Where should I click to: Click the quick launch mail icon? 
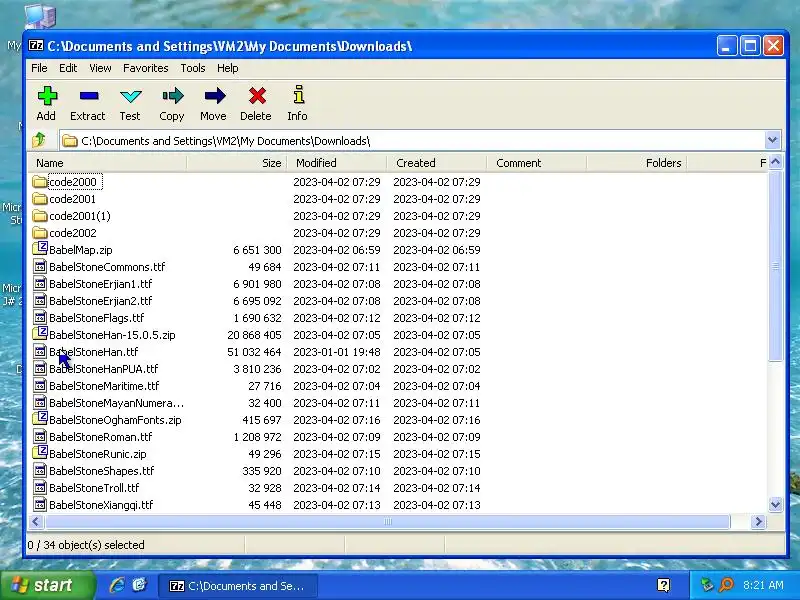click(x=139, y=585)
